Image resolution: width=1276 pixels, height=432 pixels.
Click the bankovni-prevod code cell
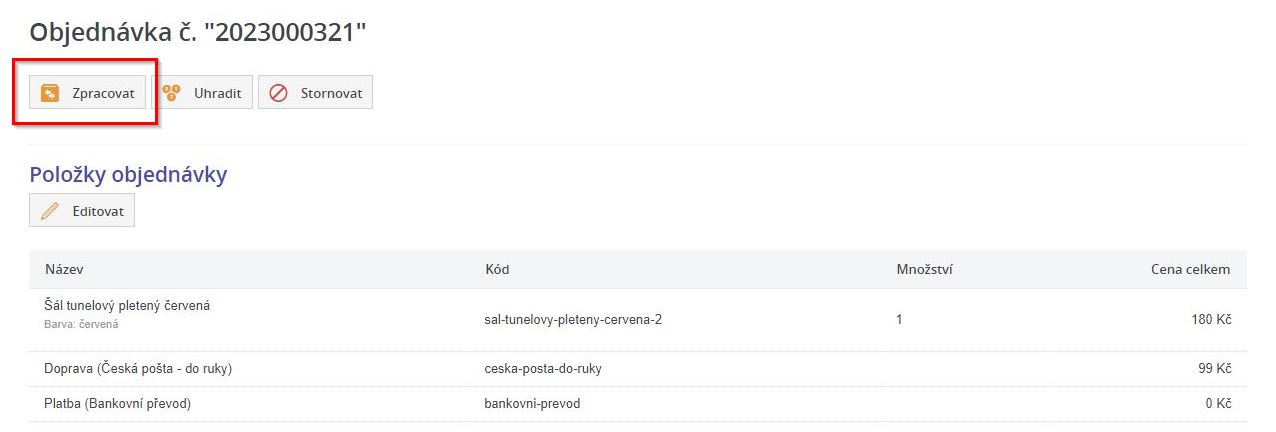tap(532, 404)
